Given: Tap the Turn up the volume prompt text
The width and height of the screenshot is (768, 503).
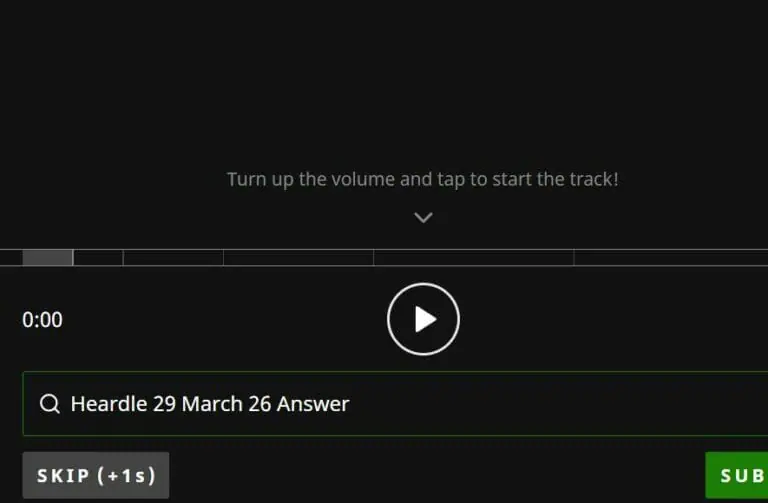Looking at the screenshot, I should 423,179.
